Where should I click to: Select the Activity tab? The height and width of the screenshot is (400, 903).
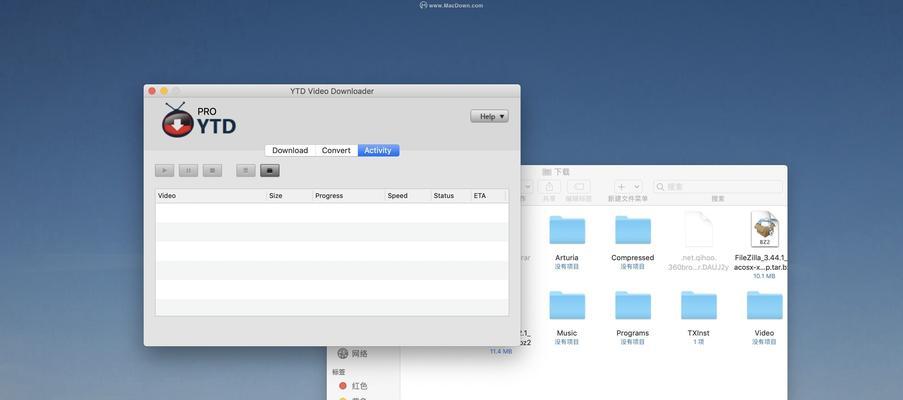pos(378,150)
